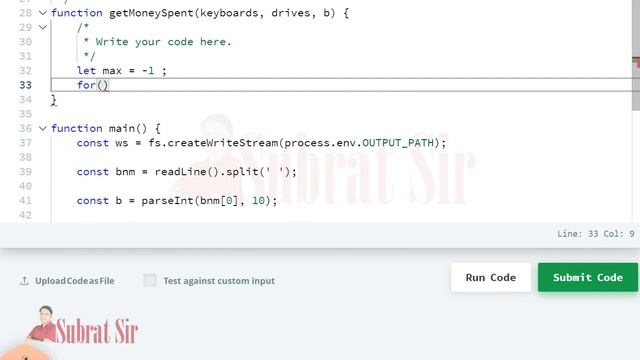This screenshot has height=360, width=640.
Task: Click line number 41 in the gutter
Action: [25, 201]
